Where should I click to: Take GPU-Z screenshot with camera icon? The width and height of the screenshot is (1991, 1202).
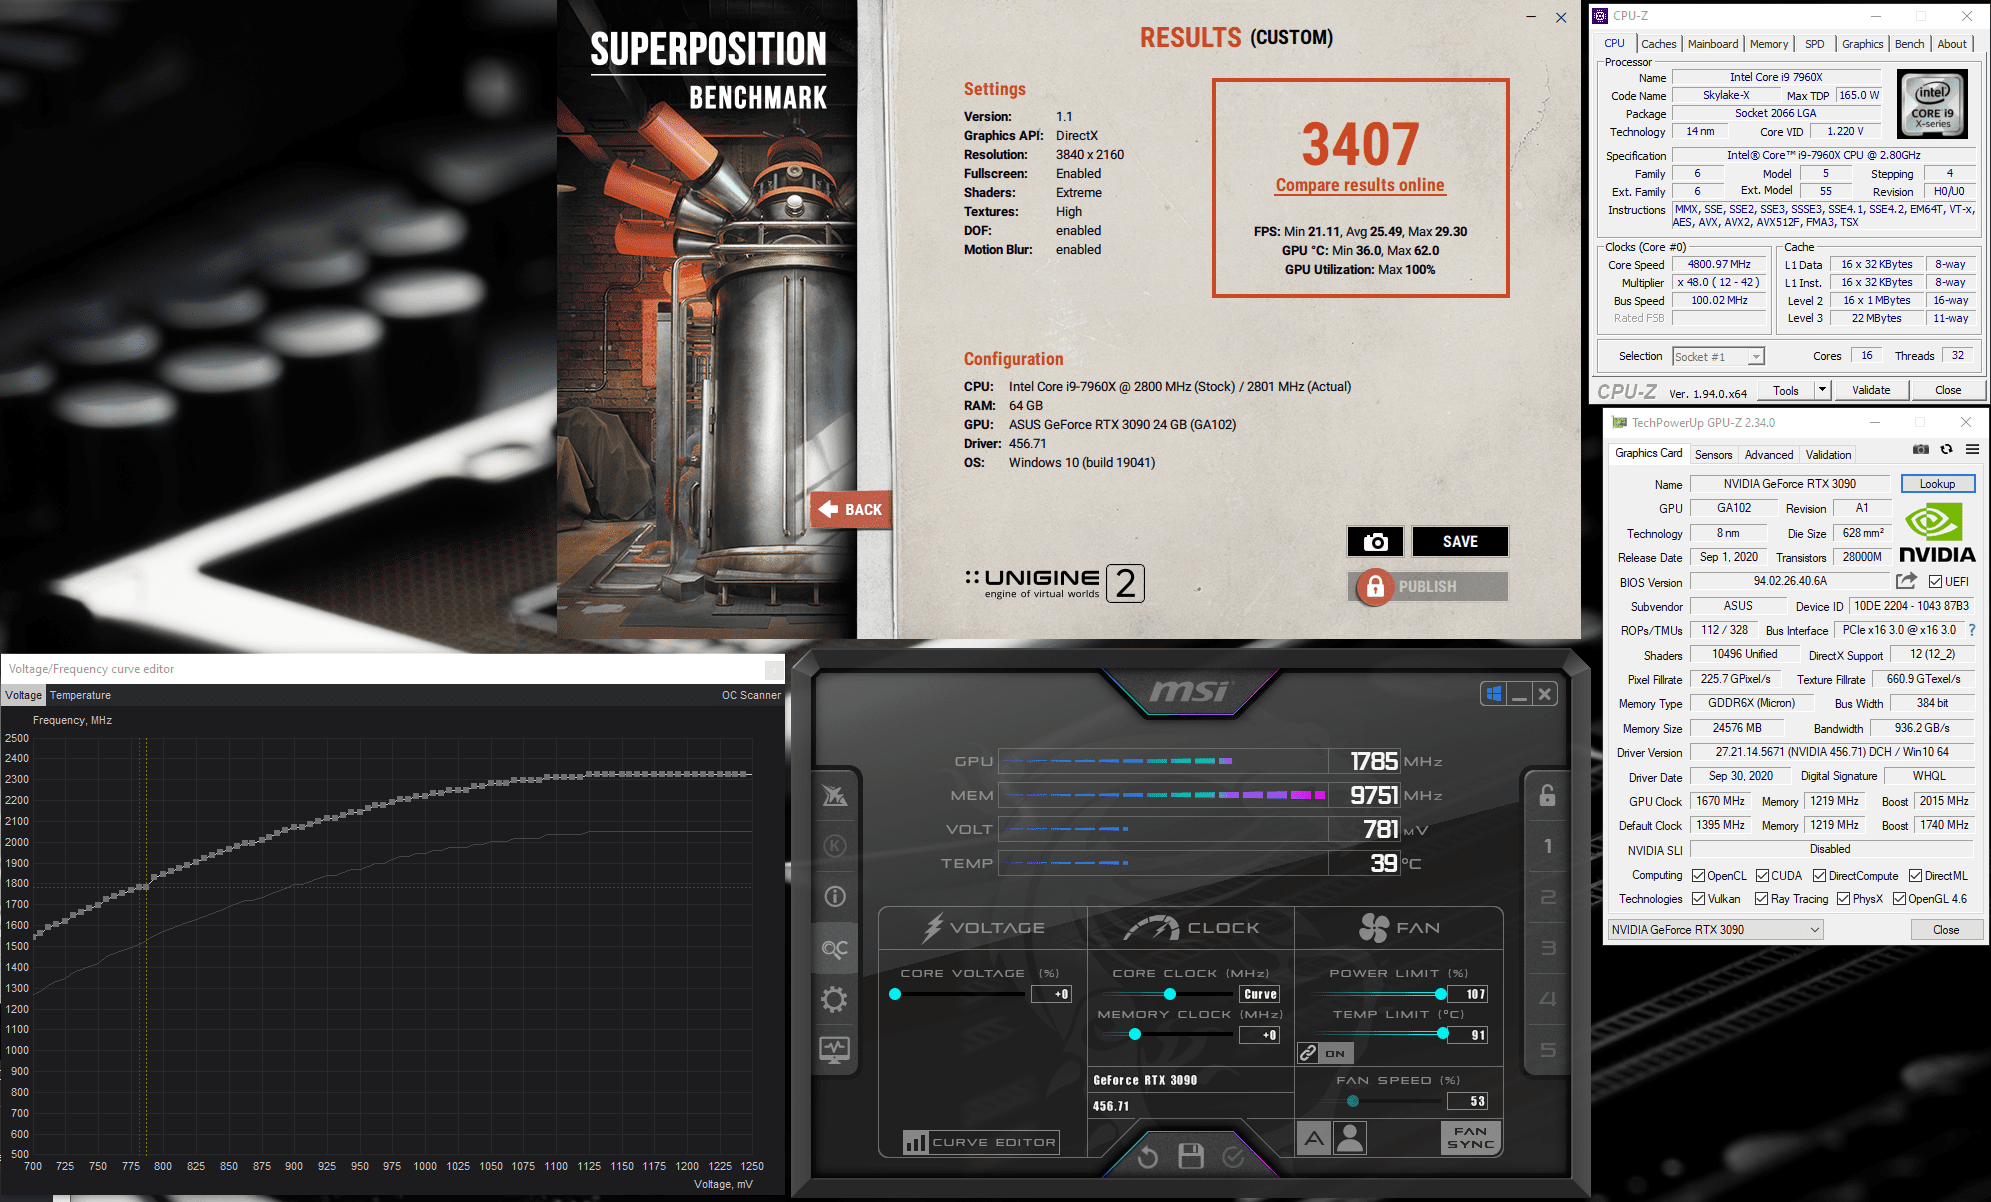click(x=1921, y=449)
